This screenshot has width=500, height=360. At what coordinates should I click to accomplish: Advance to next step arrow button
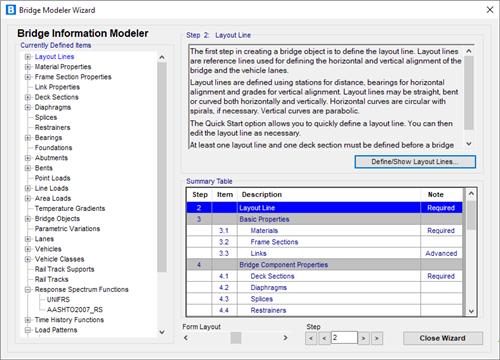tap(363, 338)
